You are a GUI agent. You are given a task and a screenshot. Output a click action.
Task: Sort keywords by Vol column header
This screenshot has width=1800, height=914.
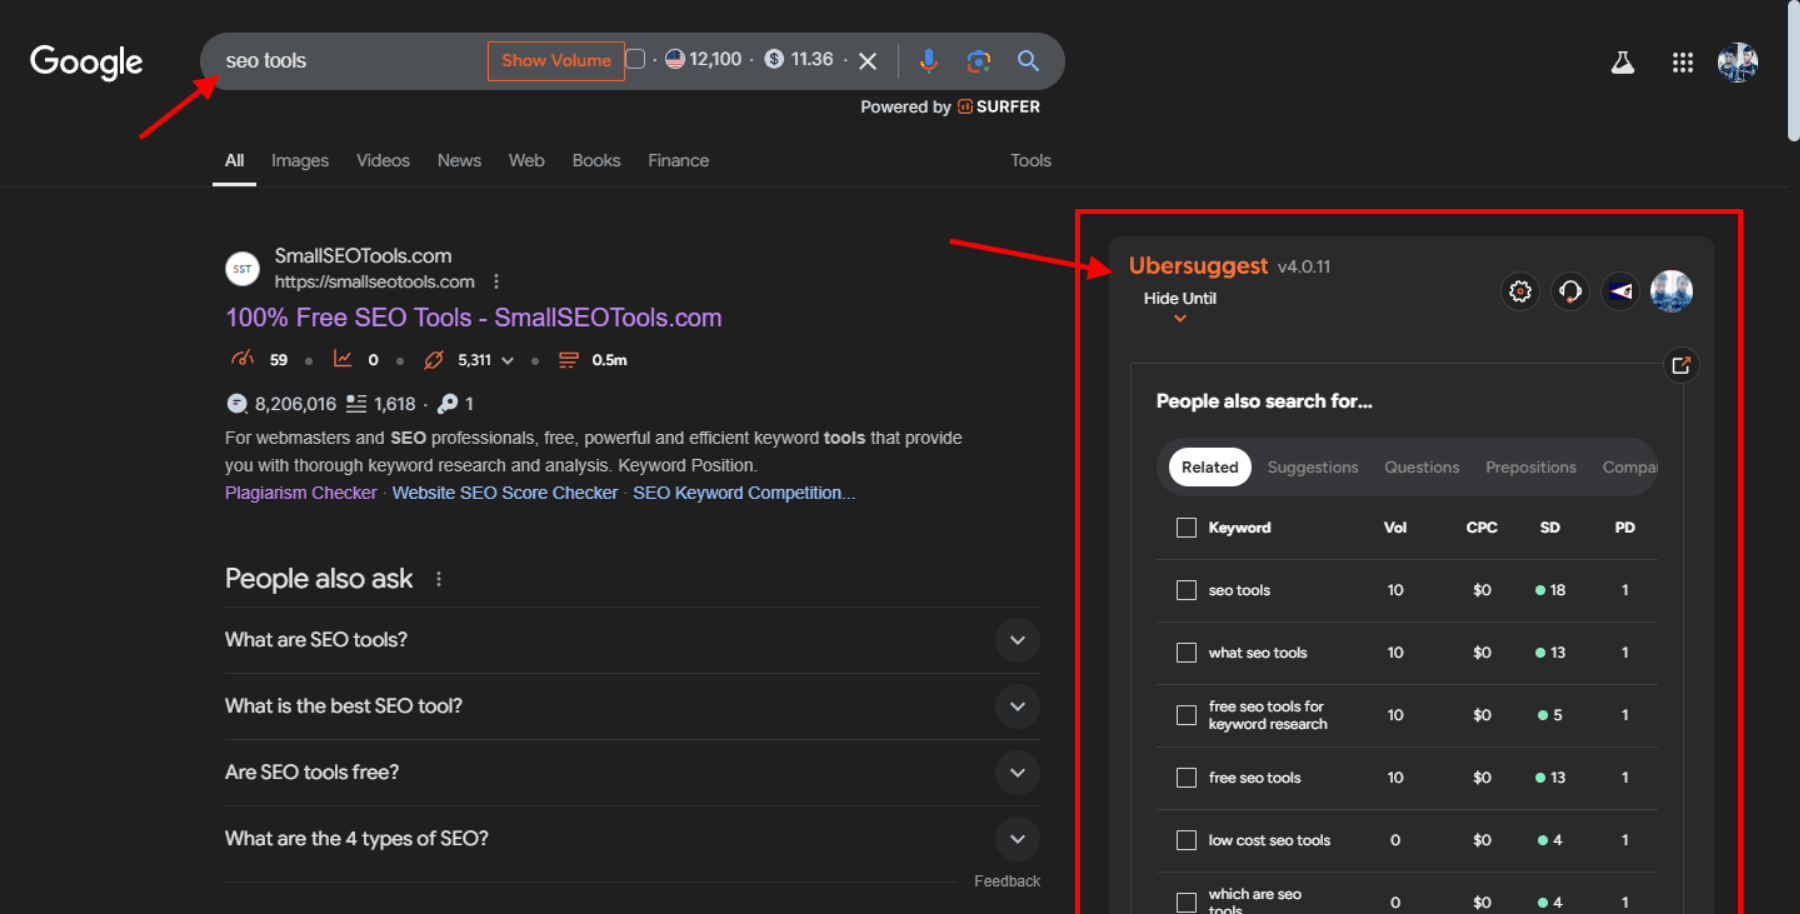[1395, 527]
